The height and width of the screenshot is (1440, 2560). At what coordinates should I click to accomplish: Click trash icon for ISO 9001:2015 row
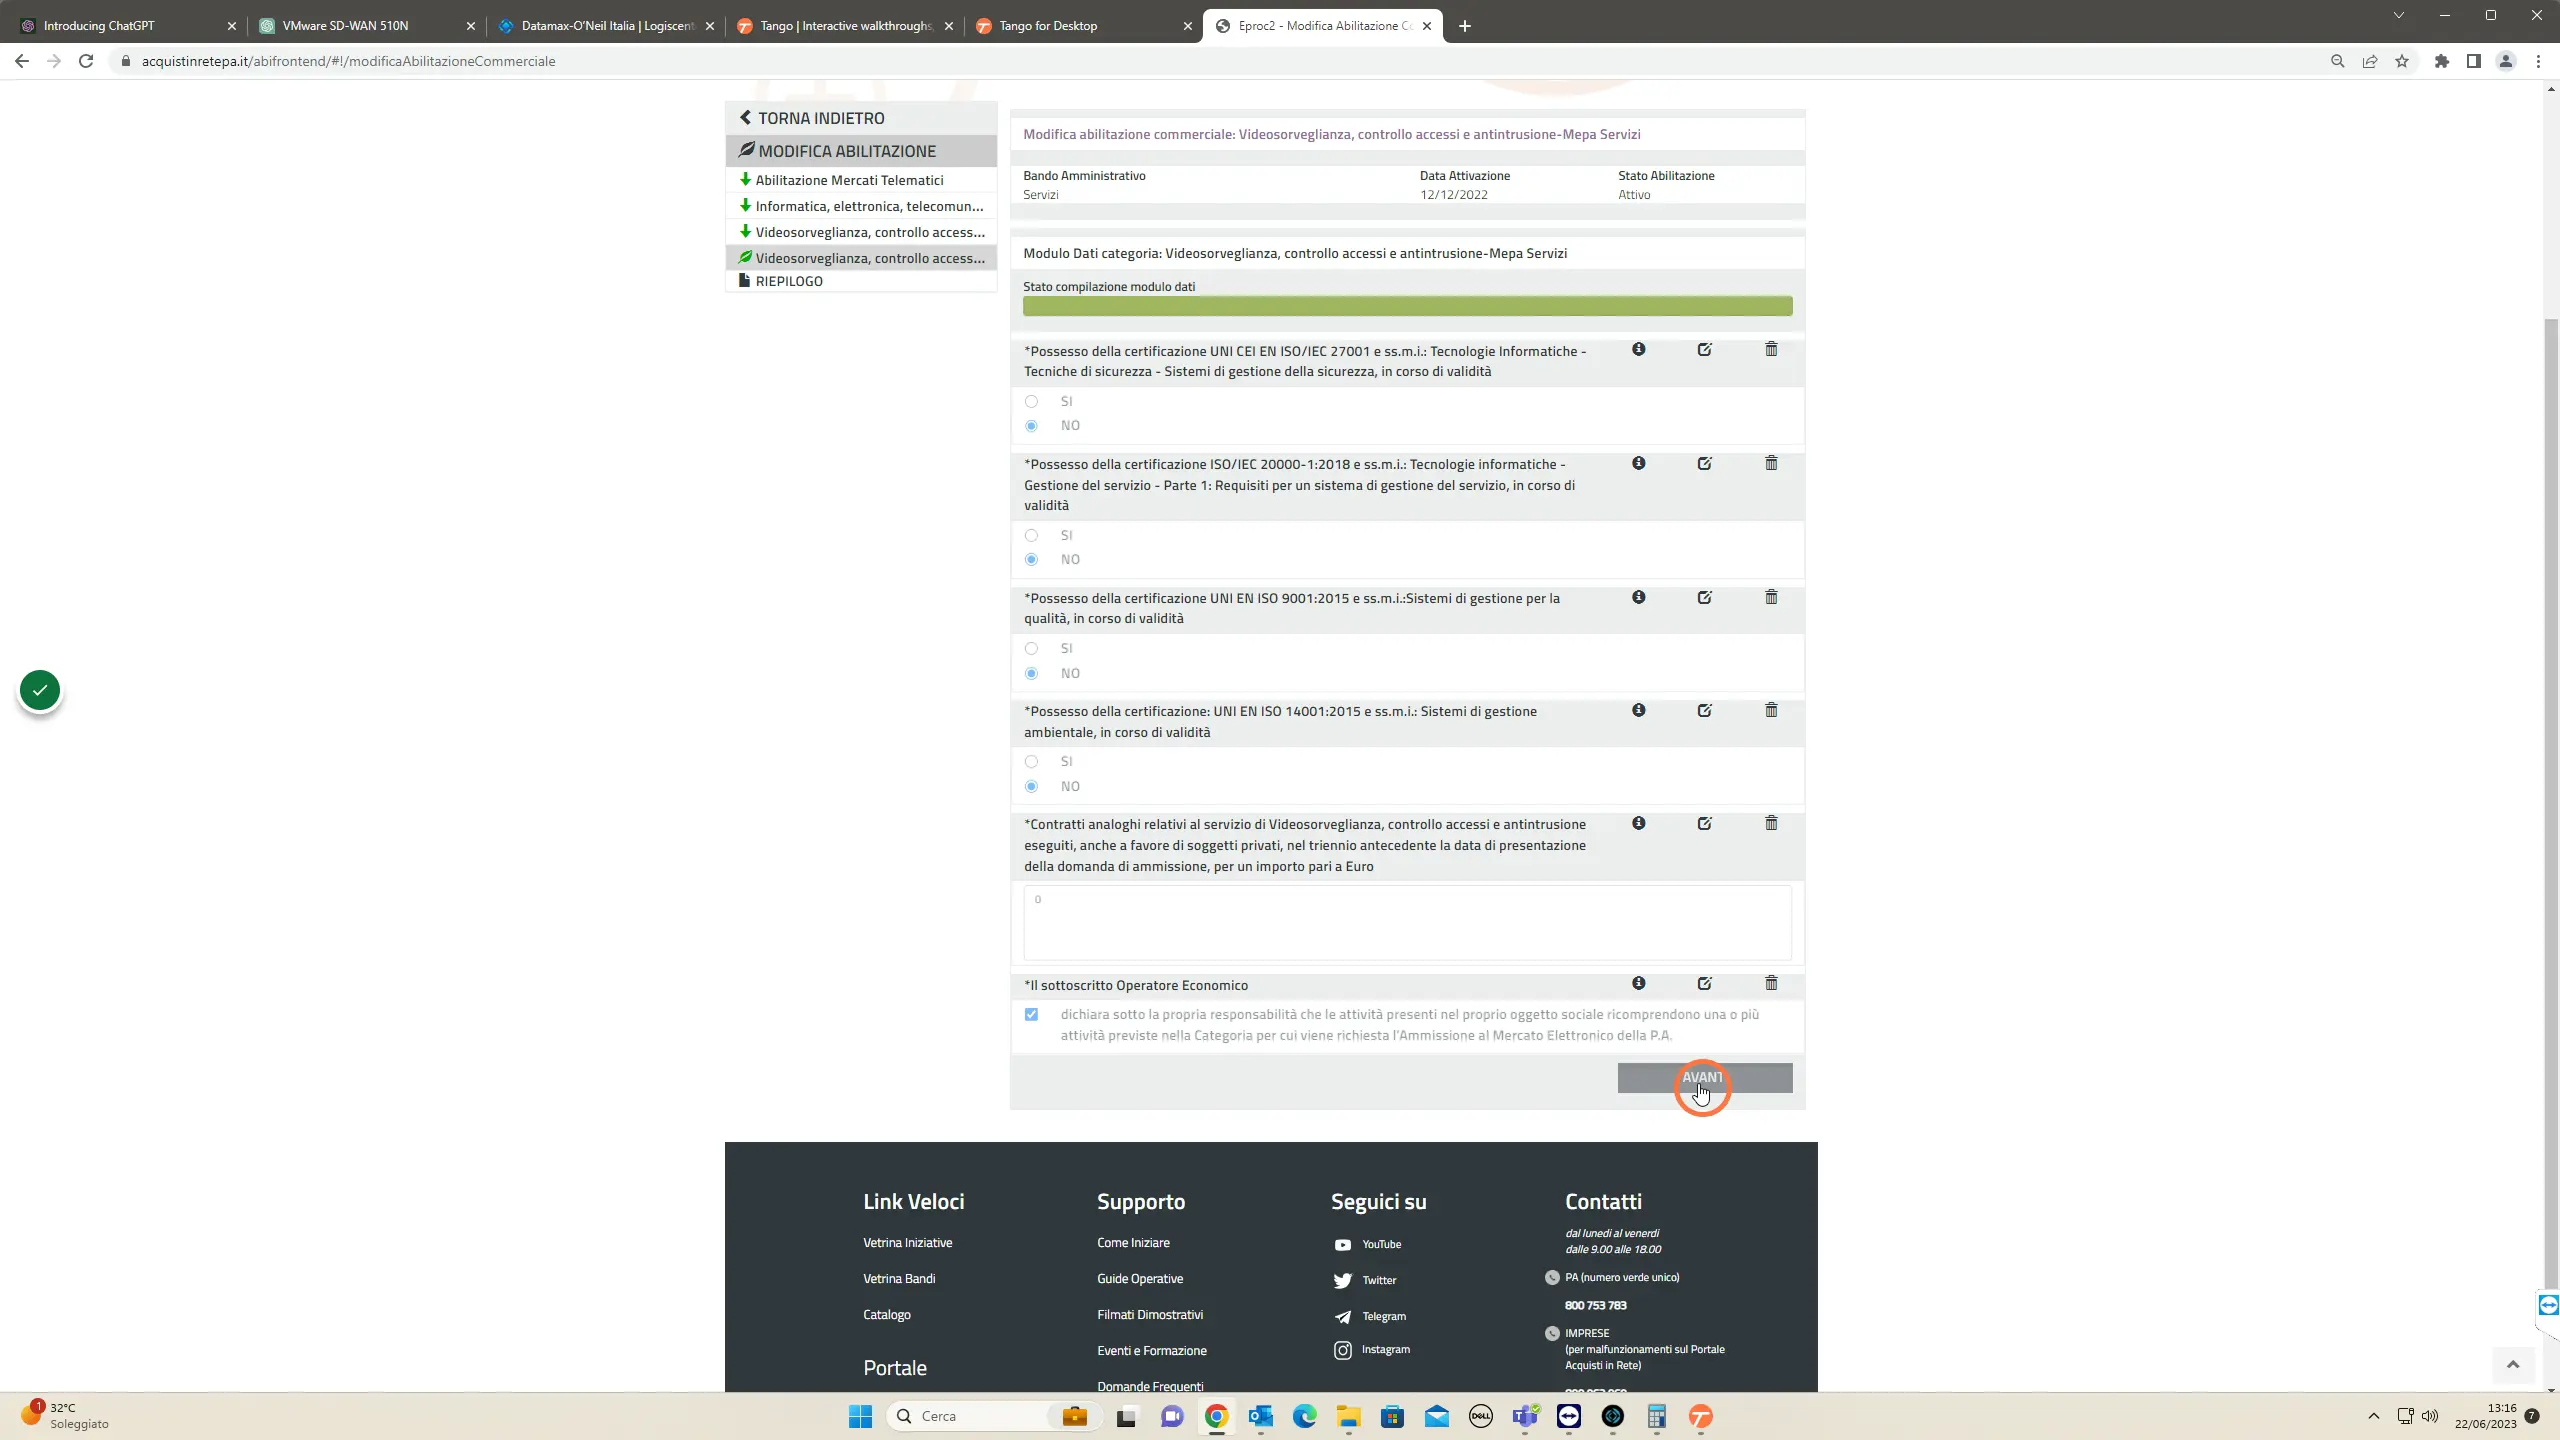(1771, 597)
